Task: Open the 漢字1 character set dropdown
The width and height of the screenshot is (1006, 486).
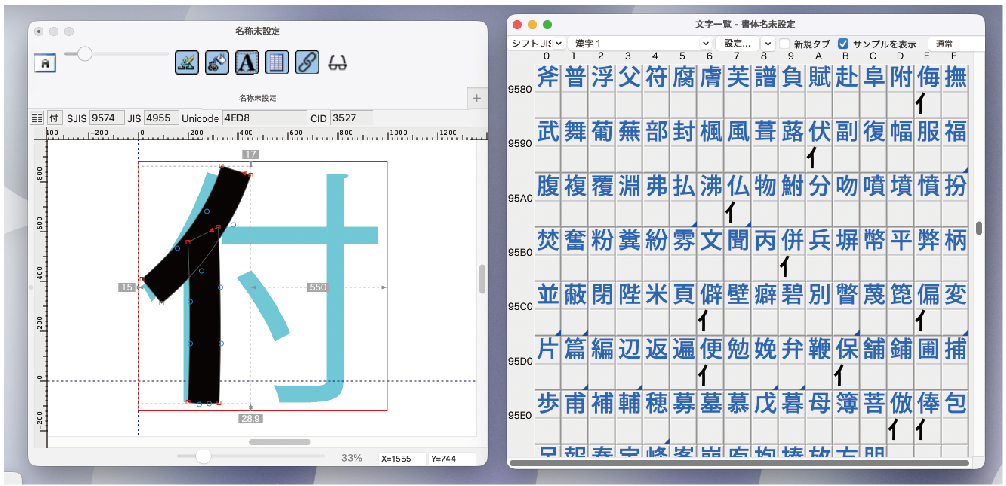Action: coord(641,44)
